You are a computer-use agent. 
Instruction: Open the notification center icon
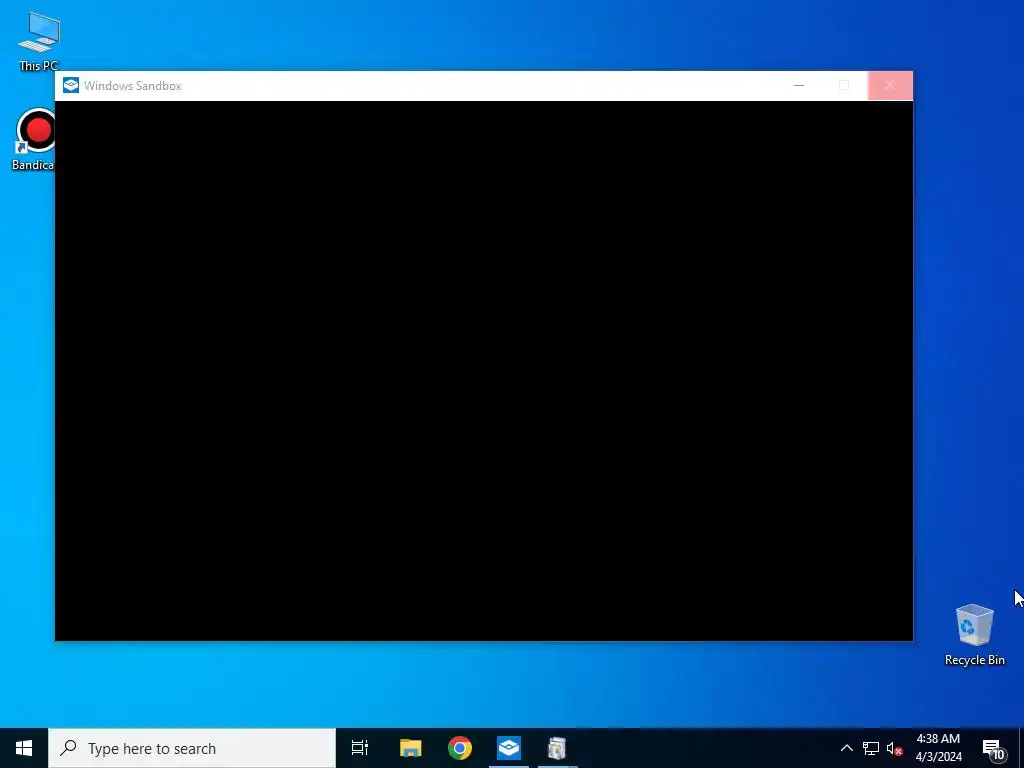point(994,748)
